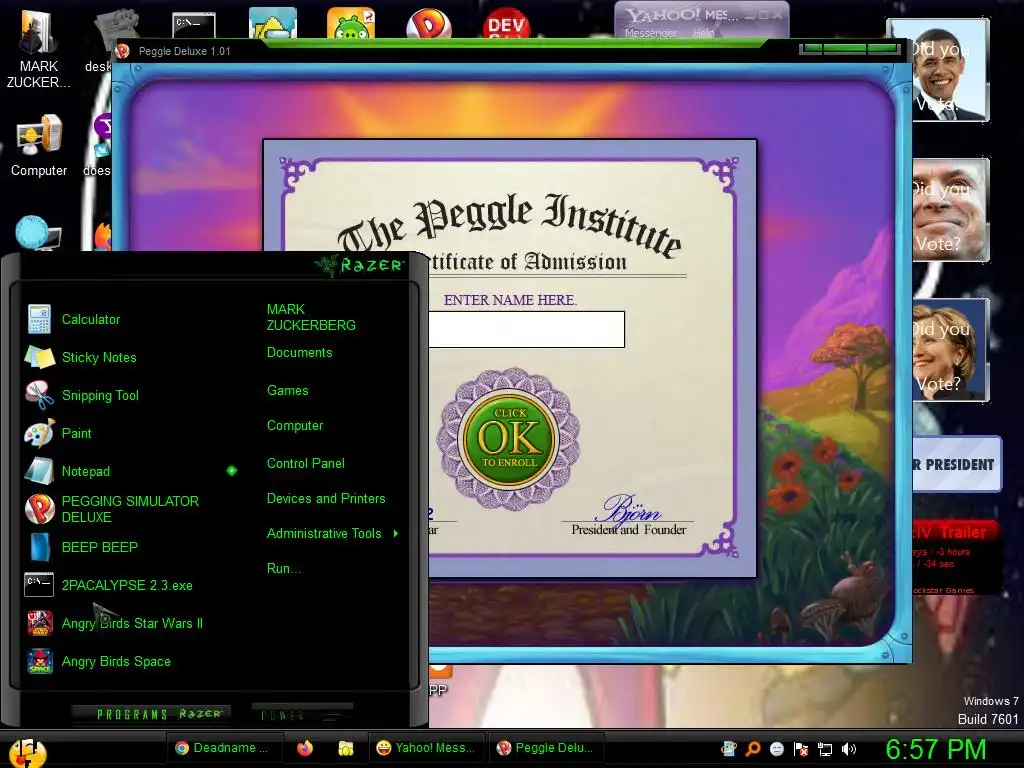Open the Computer desktop icon

pyautogui.click(x=39, y=145)
